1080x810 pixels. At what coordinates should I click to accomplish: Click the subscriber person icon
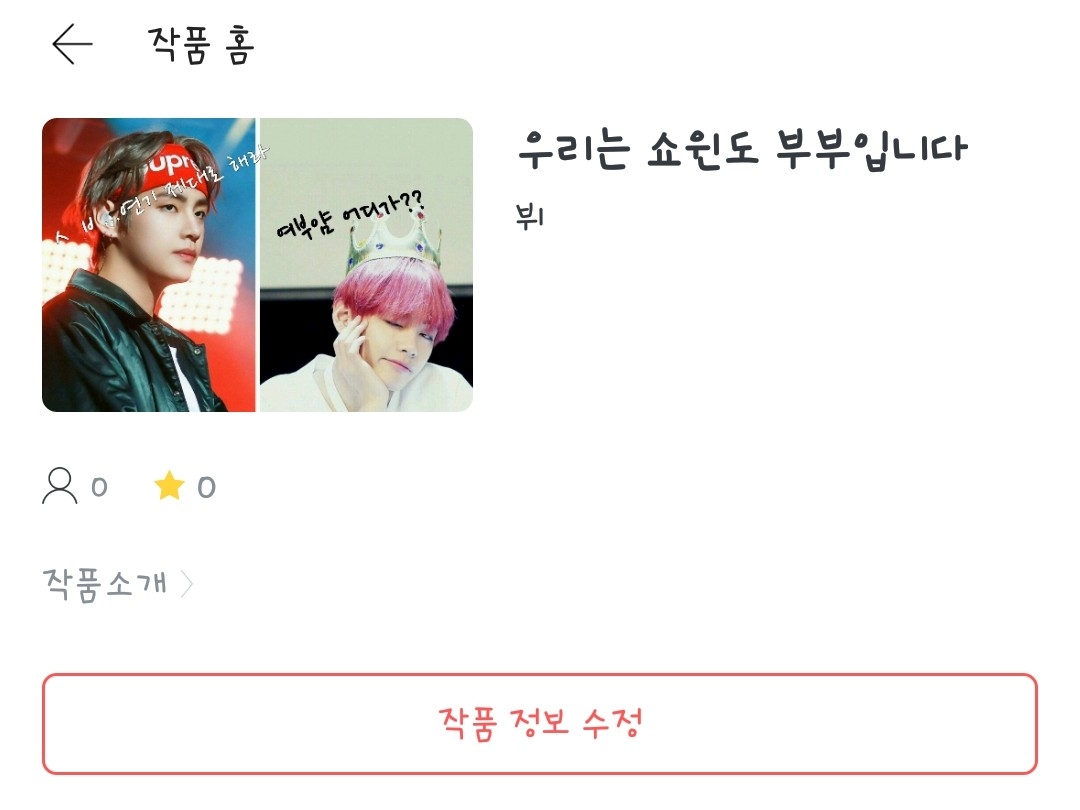60,486
